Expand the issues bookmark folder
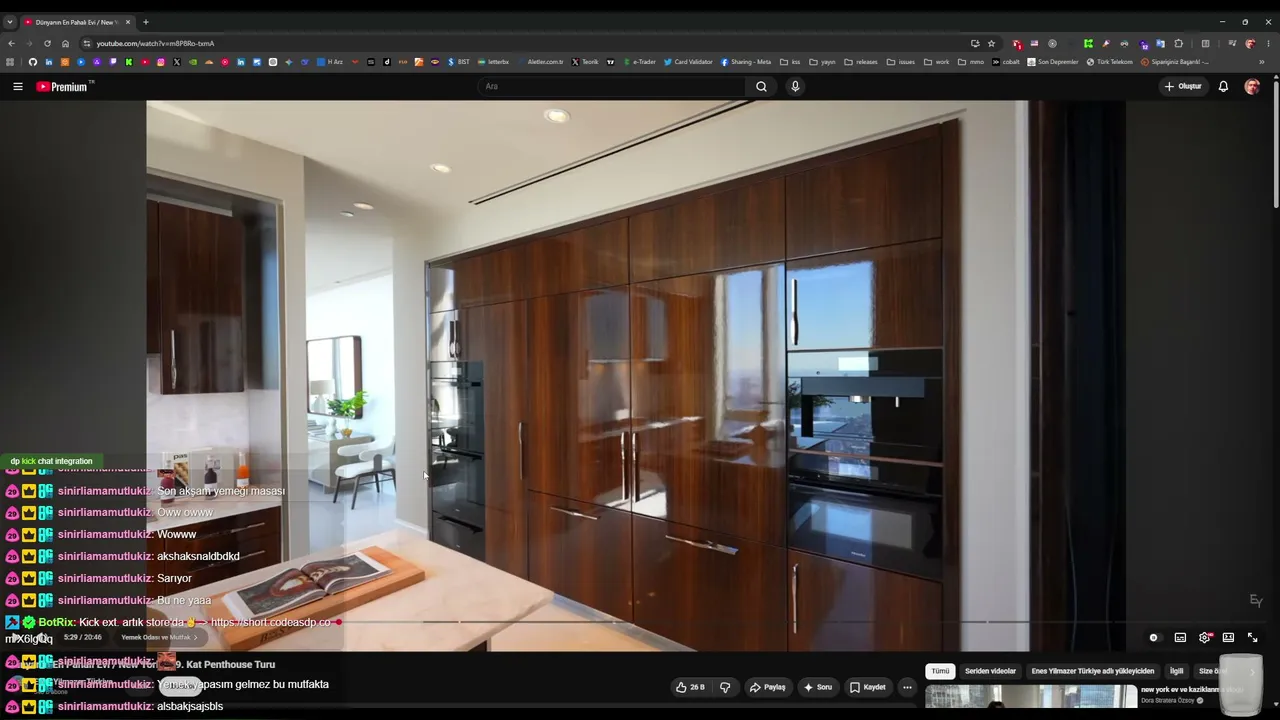This screenshot has height=720, width=1280. pyautogui.click(x=900, y=62)
